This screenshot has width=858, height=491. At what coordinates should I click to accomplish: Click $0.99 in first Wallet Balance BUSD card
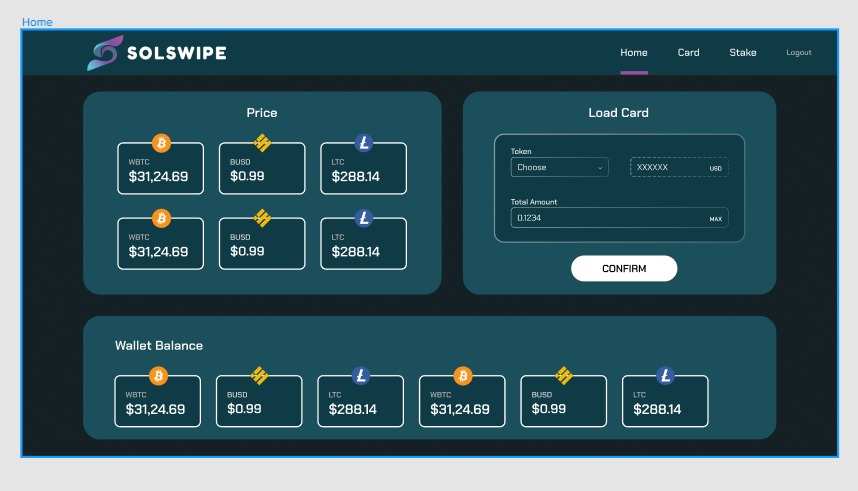pyautogui.click(x=244, y=409)
